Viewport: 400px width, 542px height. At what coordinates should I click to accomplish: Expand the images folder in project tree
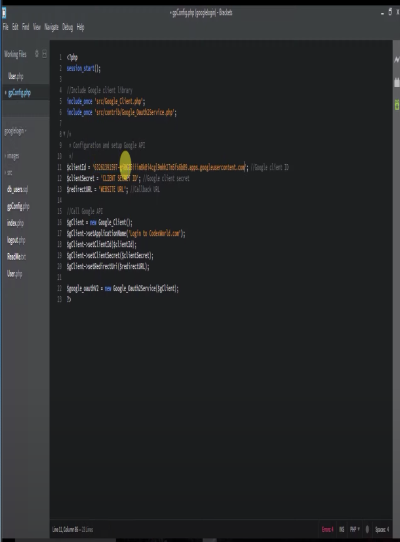tap(13, 156)
